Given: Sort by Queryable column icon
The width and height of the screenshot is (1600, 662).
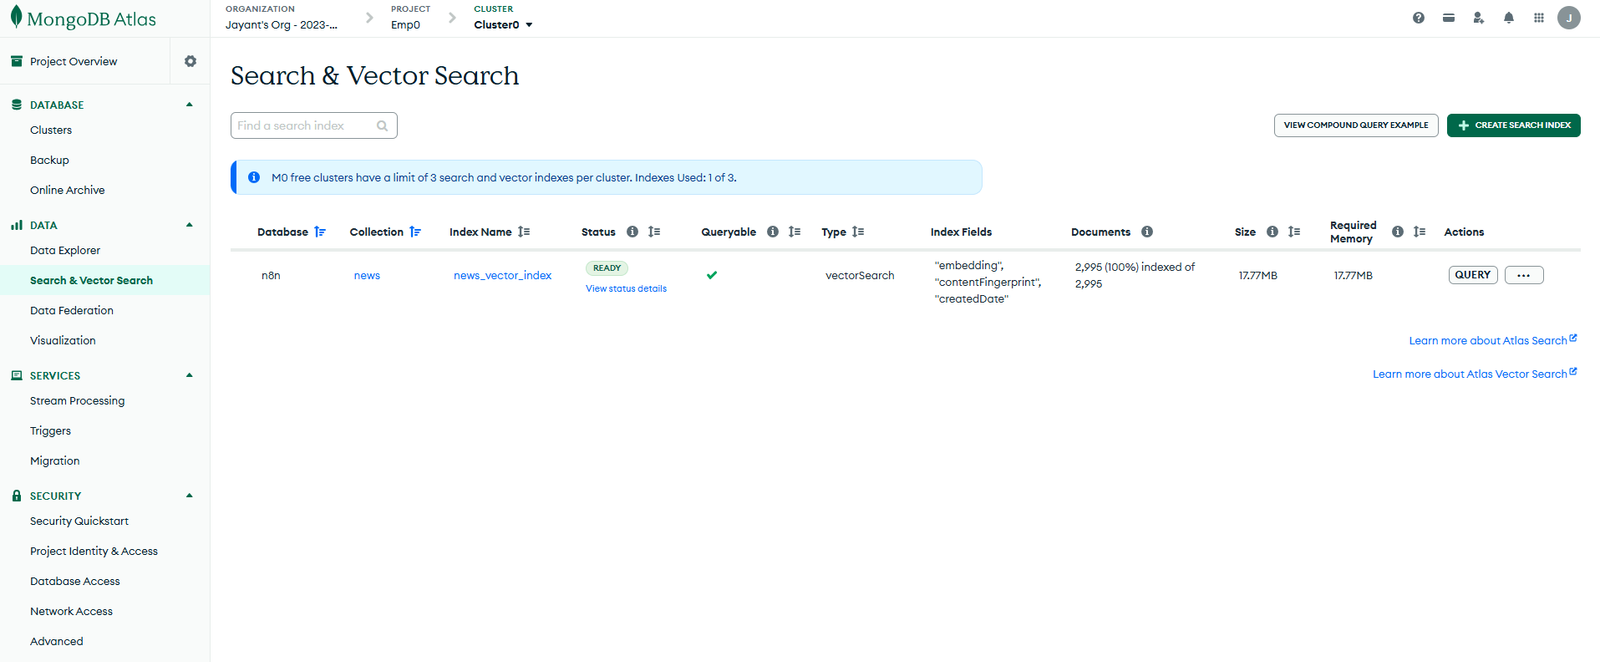Looking at the screenshot, I should pos(794,232).
